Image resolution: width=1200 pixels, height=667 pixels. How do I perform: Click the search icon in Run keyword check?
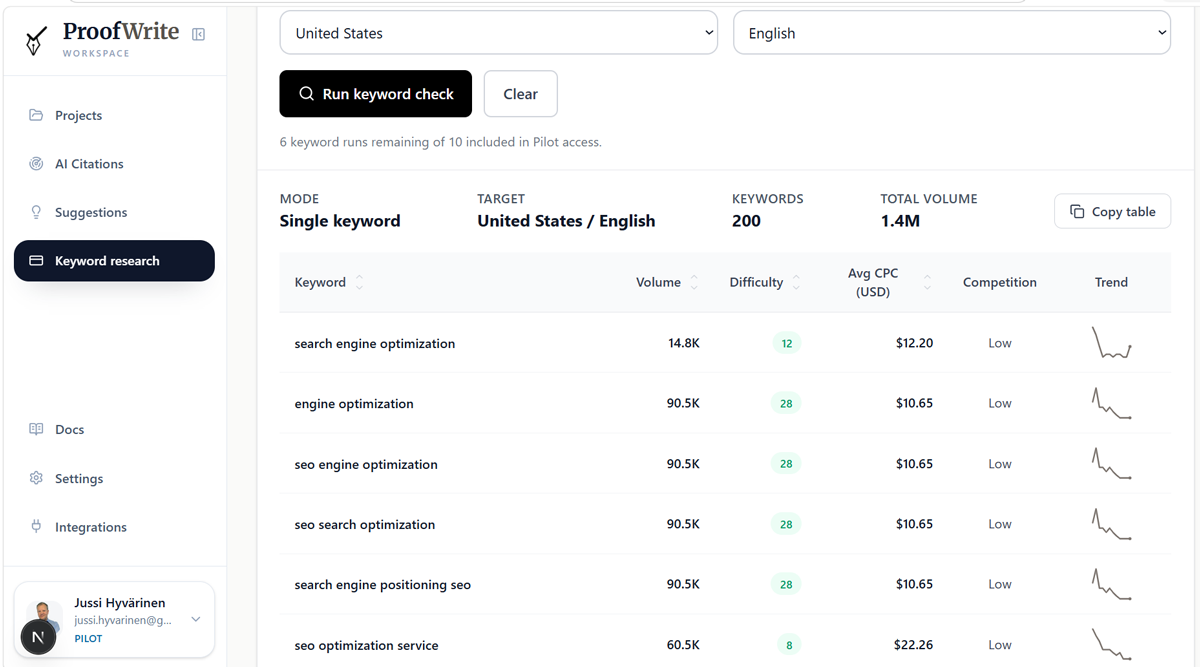[307, 94]
